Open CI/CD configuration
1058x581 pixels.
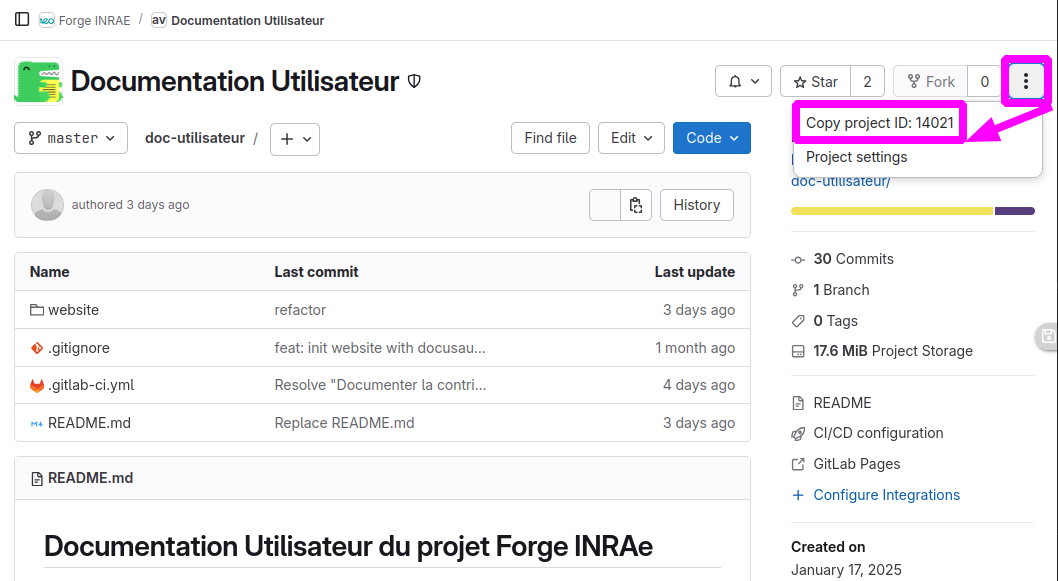[x=878, y=433]
